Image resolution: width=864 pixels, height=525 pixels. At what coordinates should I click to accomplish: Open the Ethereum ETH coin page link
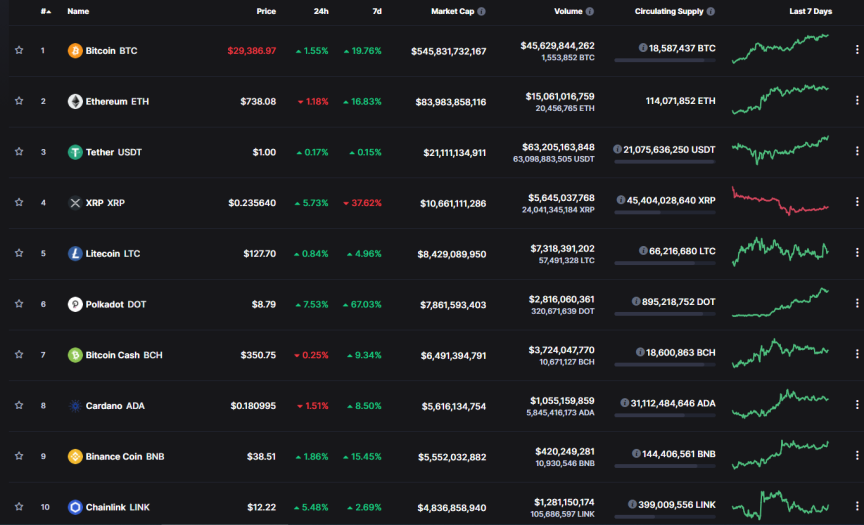[117, 101]
